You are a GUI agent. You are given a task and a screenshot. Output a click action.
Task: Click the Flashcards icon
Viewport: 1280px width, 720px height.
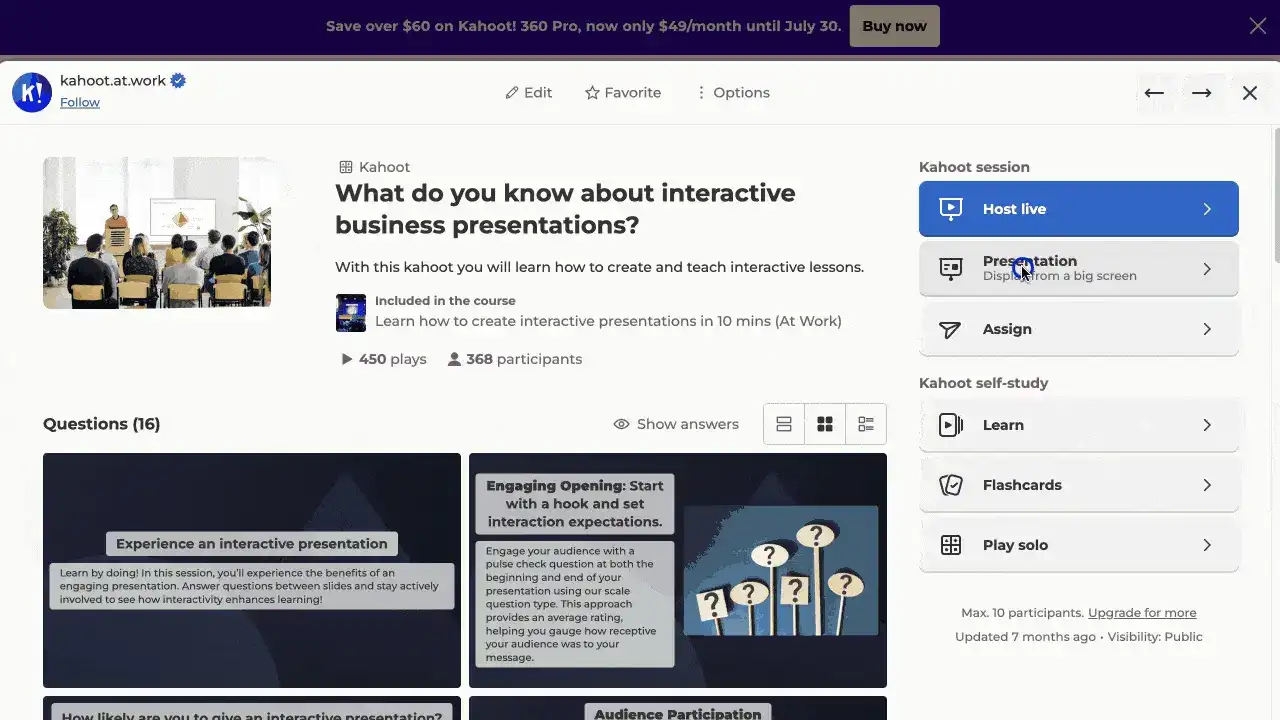coord(951,485)
